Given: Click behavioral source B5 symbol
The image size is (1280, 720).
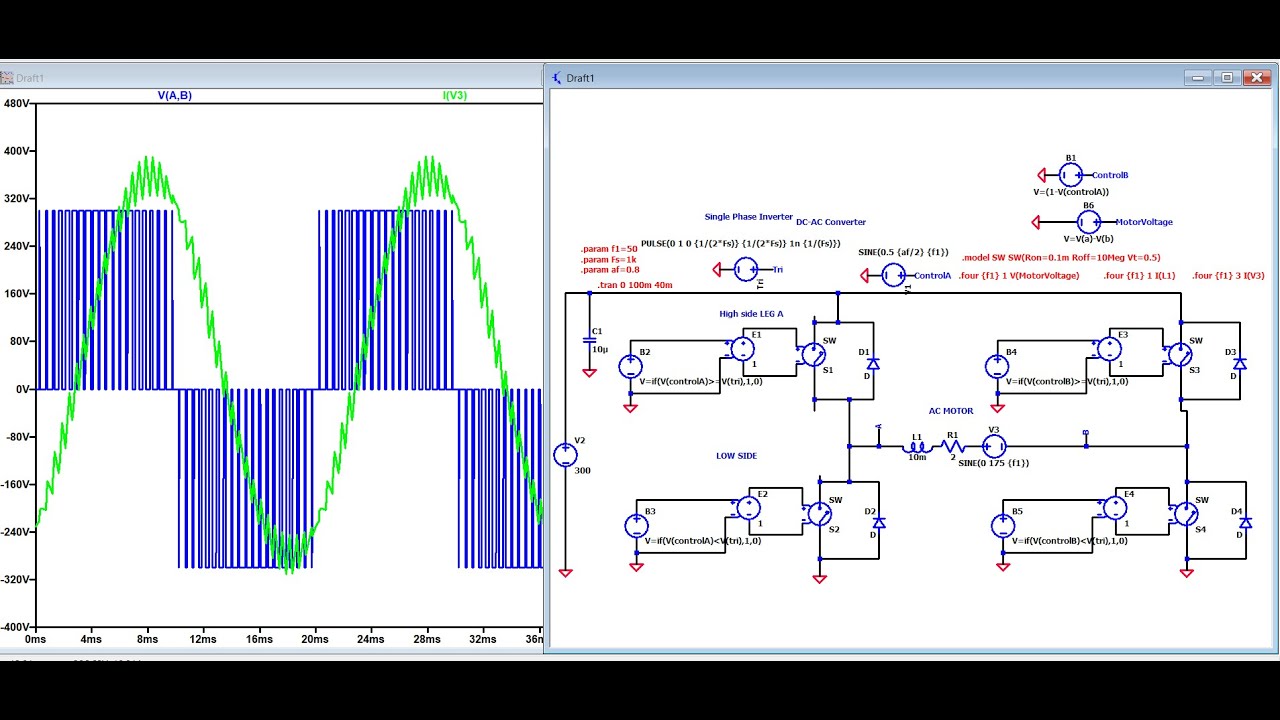Looking at the screenshot, I should point(1003,526).
